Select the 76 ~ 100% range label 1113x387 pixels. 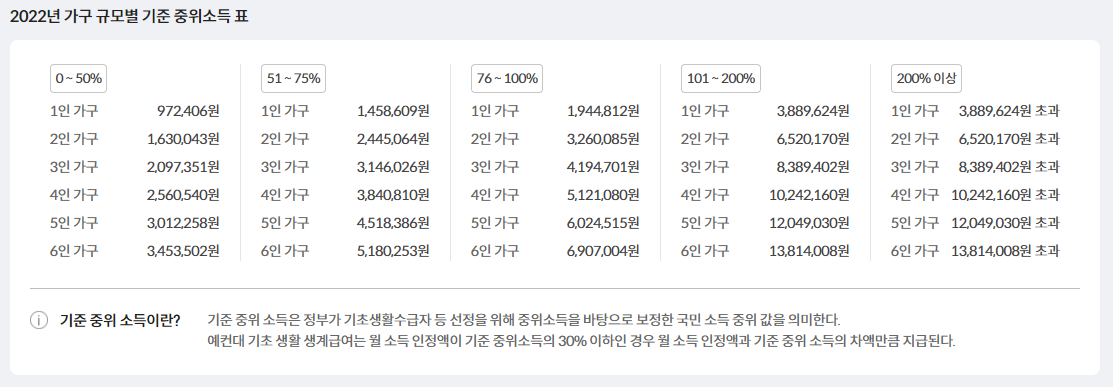click(x=507, y=79)
